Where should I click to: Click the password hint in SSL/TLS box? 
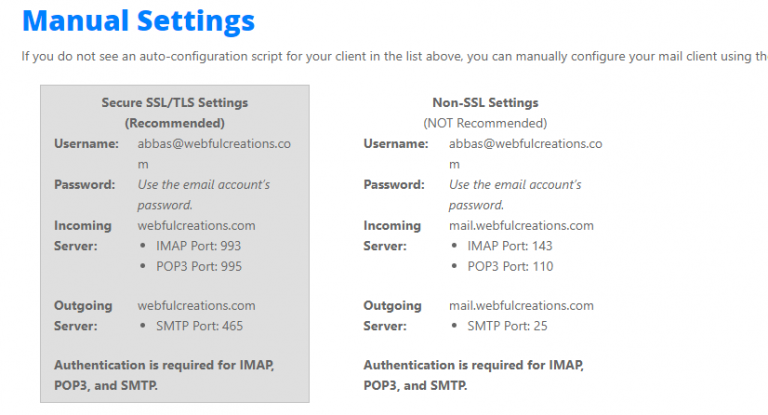[203, 194]
